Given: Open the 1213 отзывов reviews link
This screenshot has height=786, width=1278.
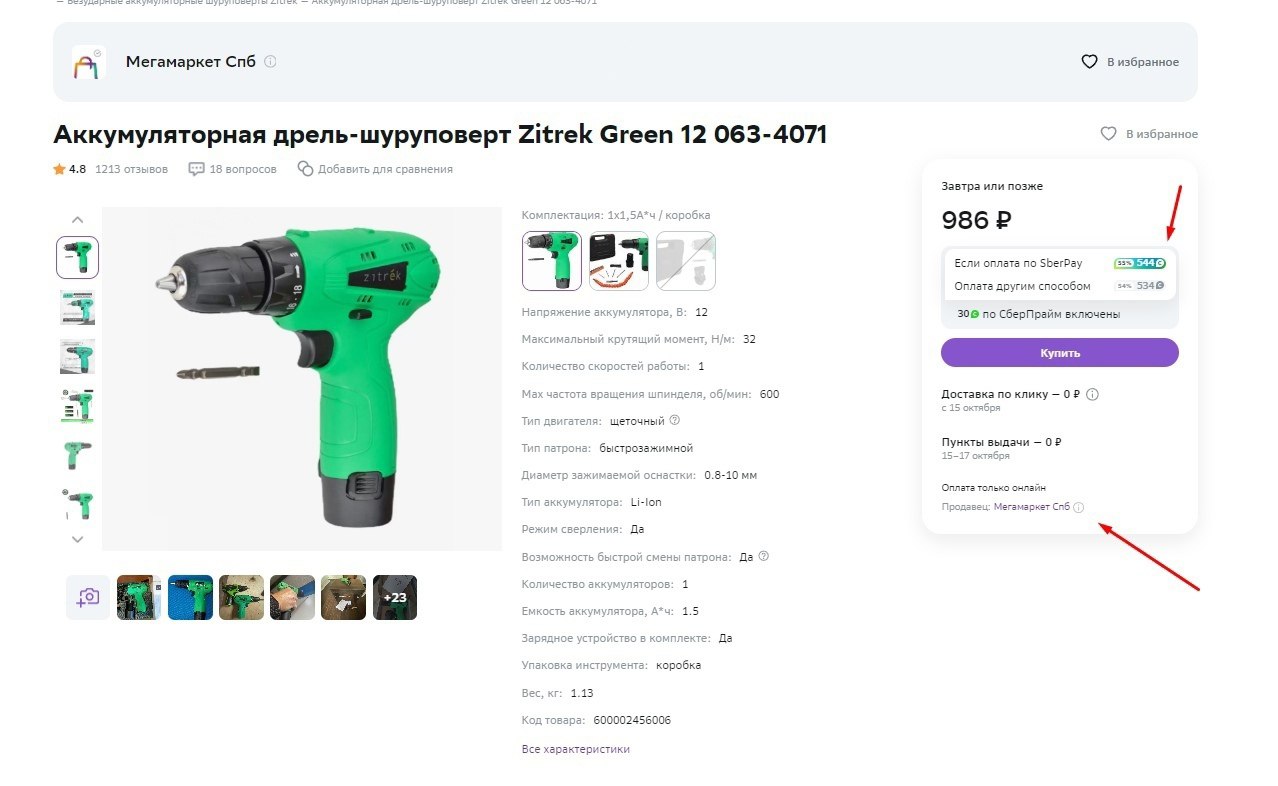Looking at the screenshot, I should (x=132, y=169).
